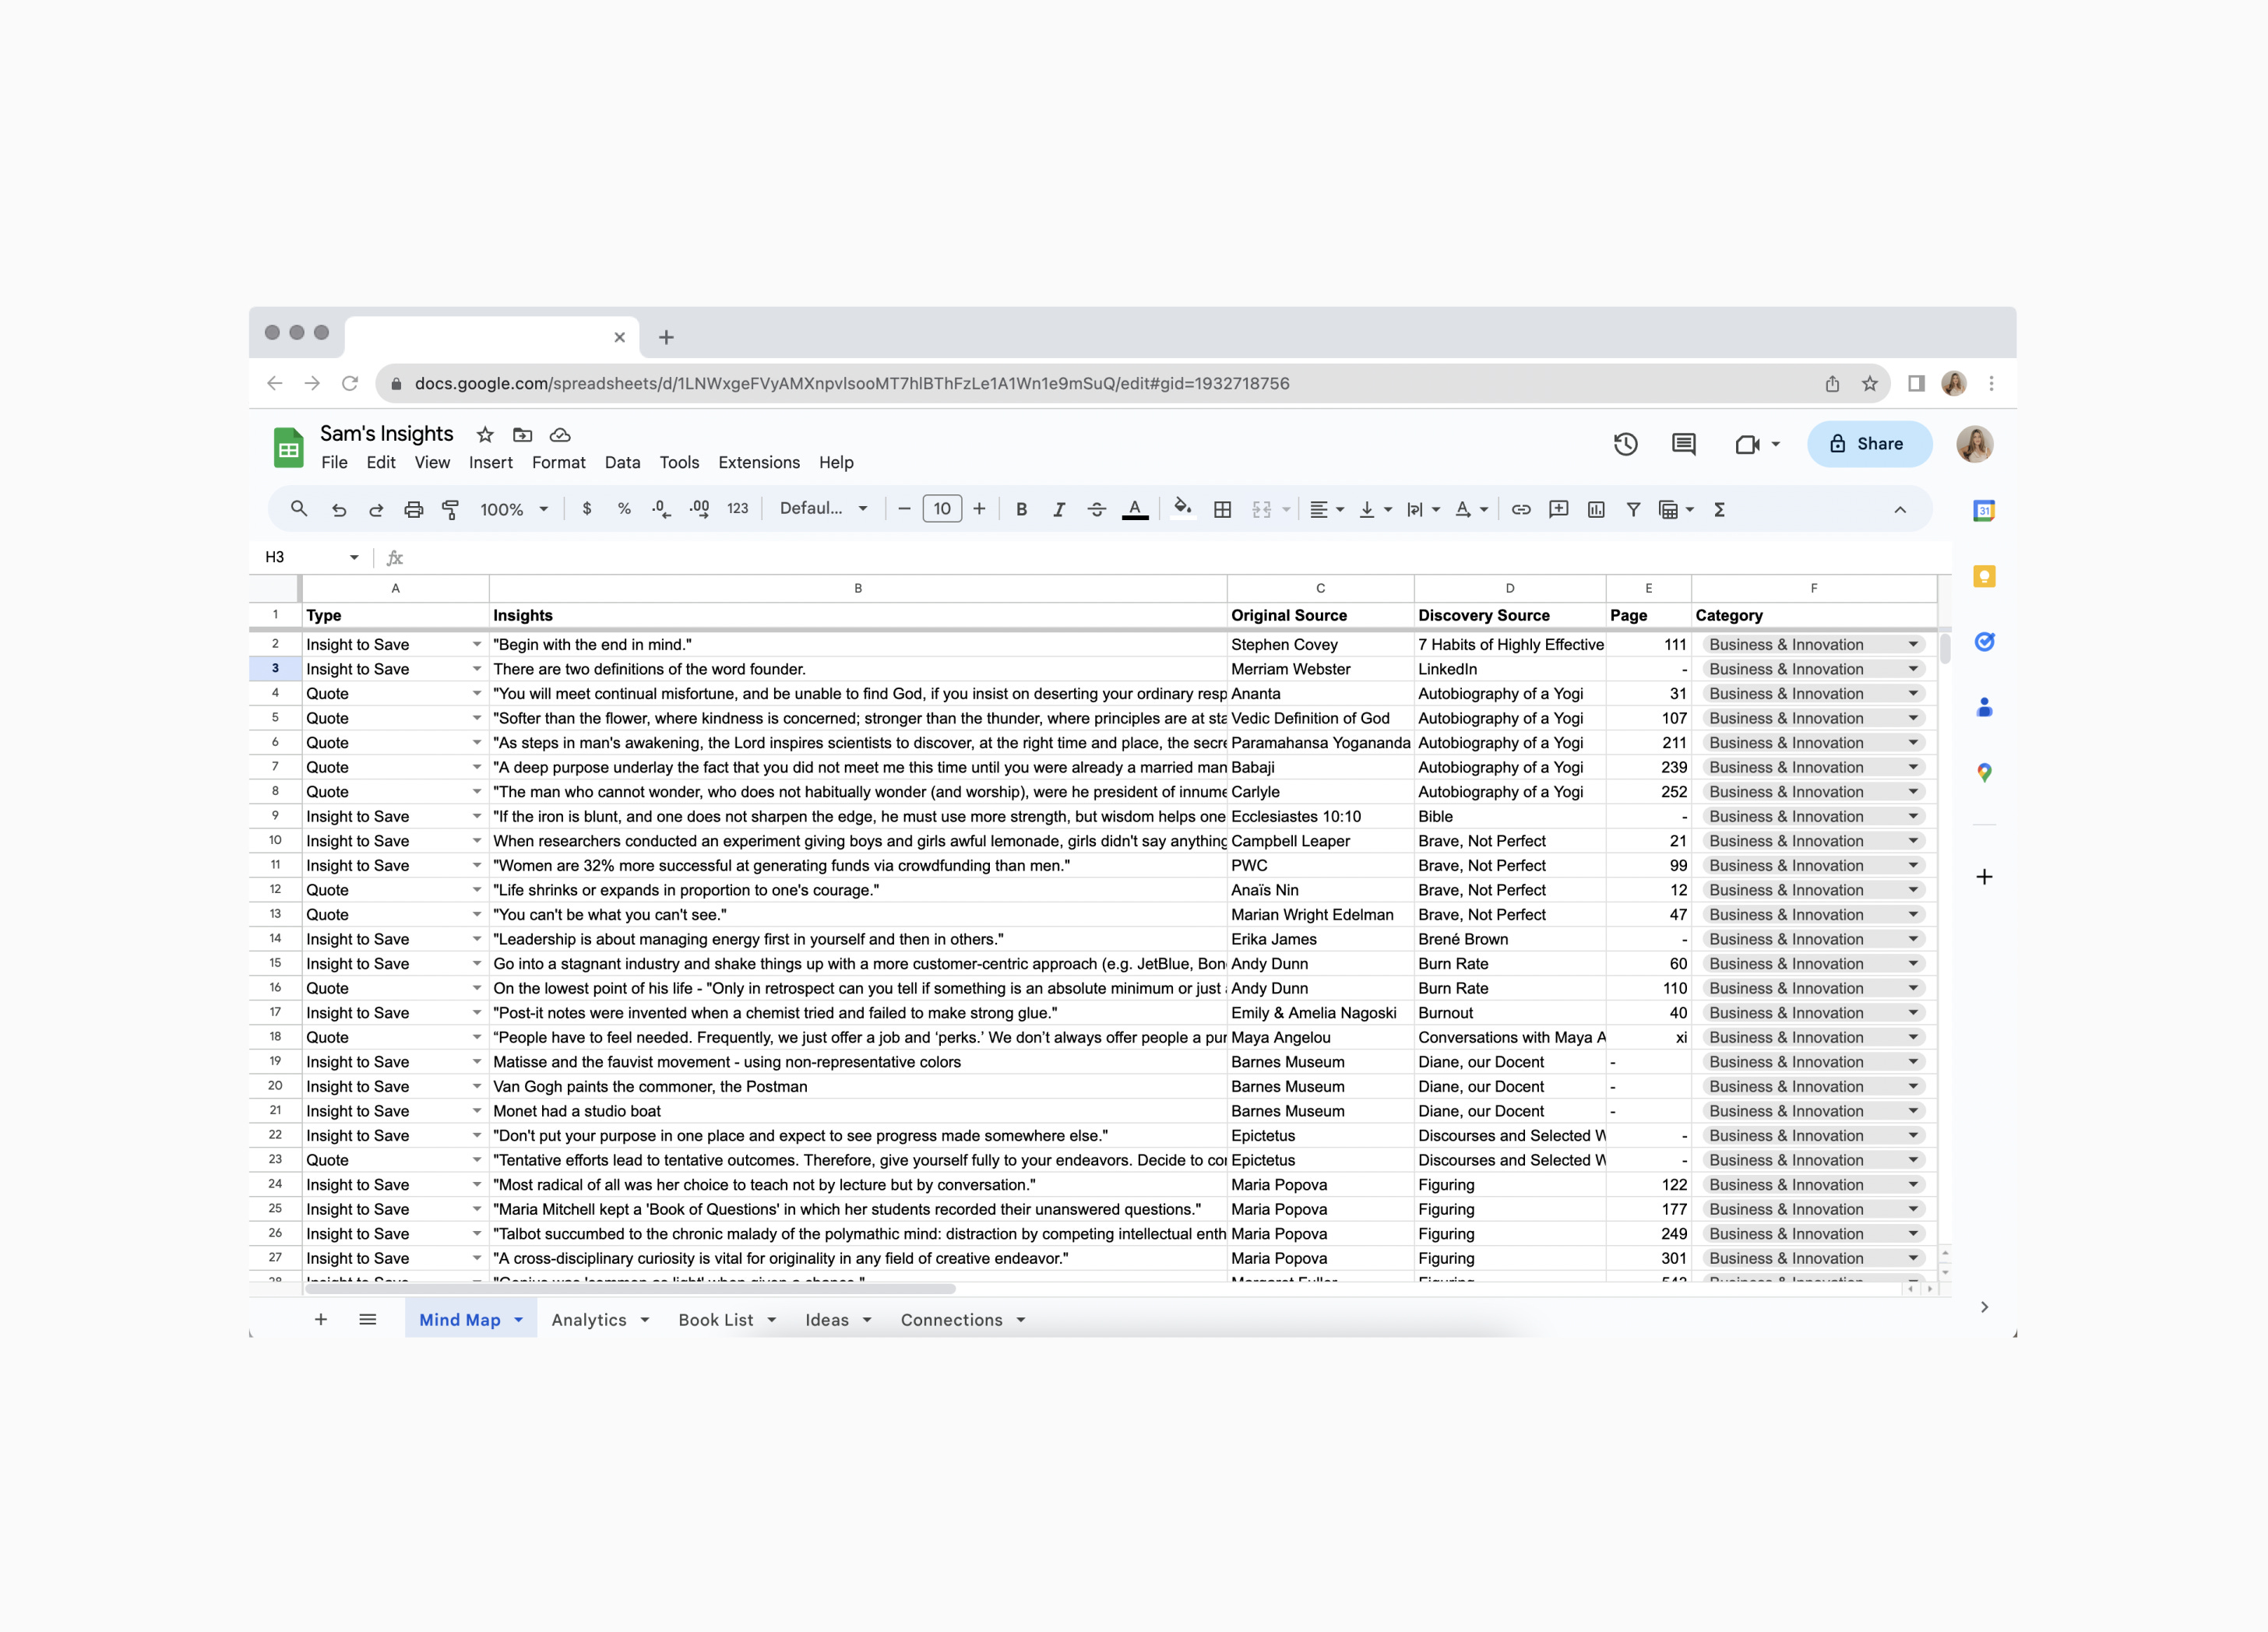Click the cell name box H3
The width and height of the screenshot is (2268, 1632).
pyautogui.click(x=300, y=557)
